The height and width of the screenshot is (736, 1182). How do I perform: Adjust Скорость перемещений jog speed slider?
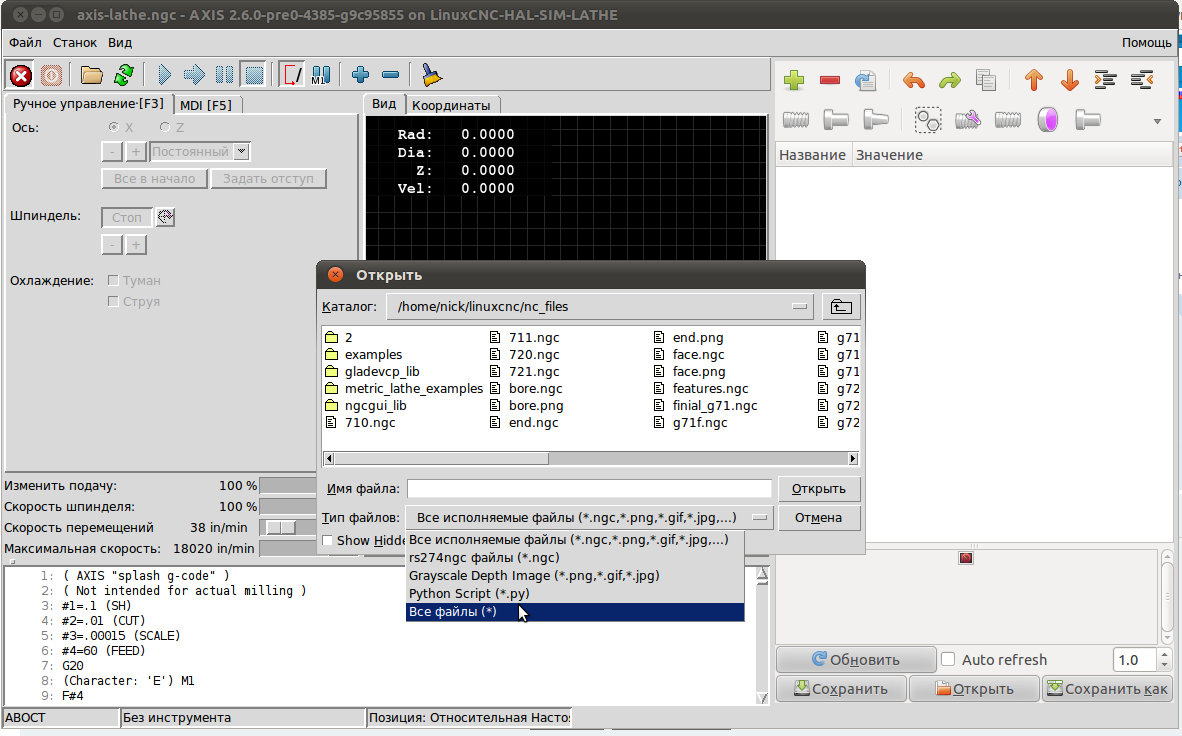(280, 527)
